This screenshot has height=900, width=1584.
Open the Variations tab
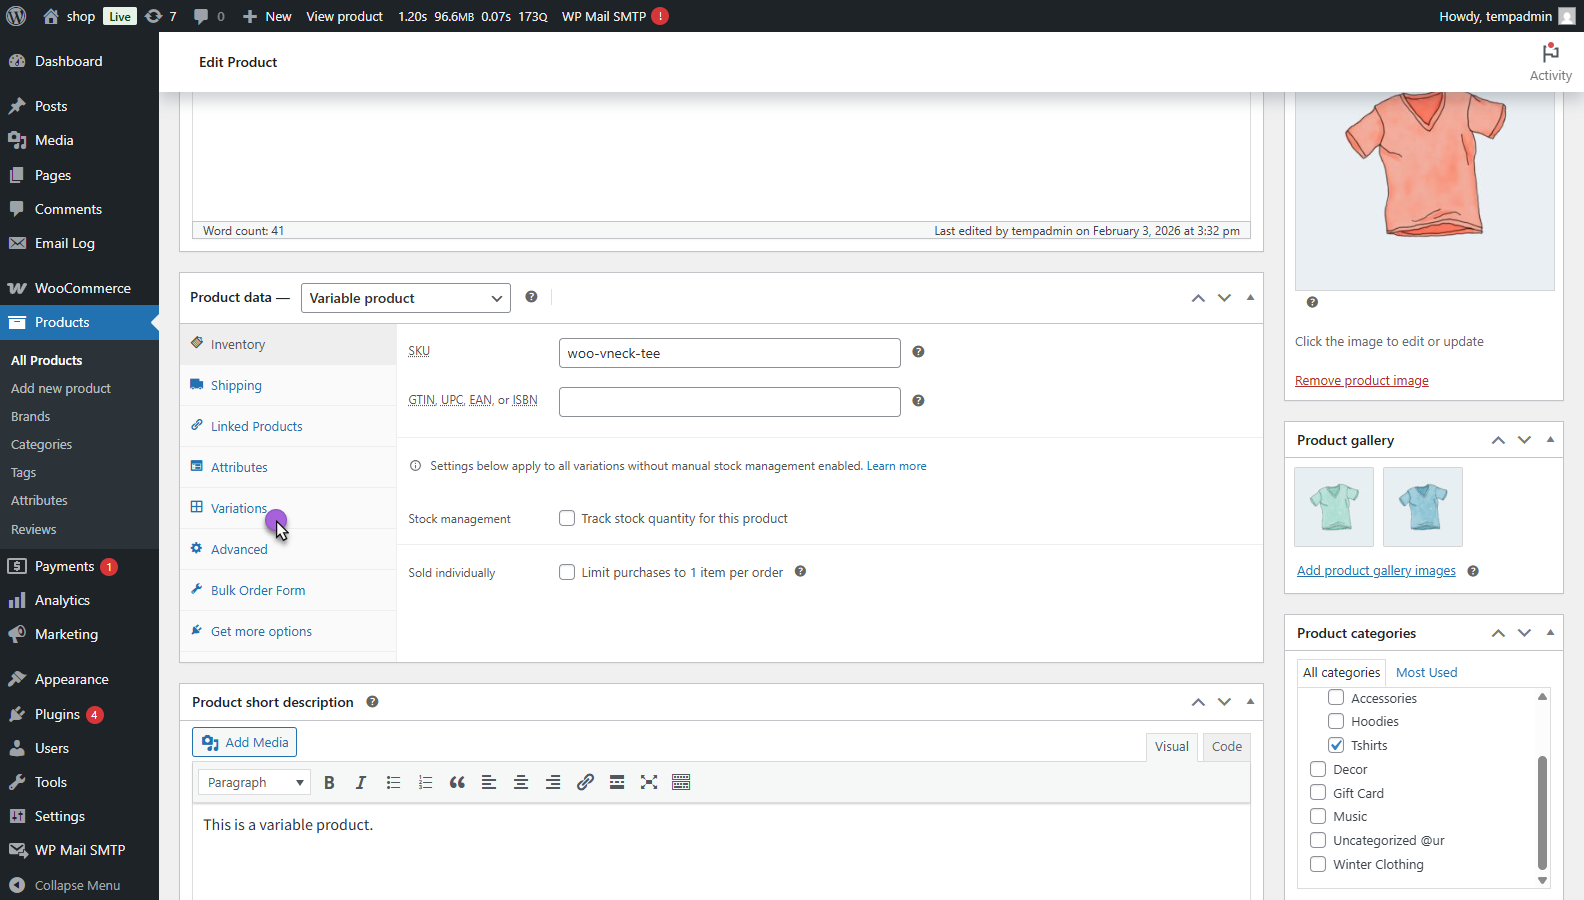238,508
